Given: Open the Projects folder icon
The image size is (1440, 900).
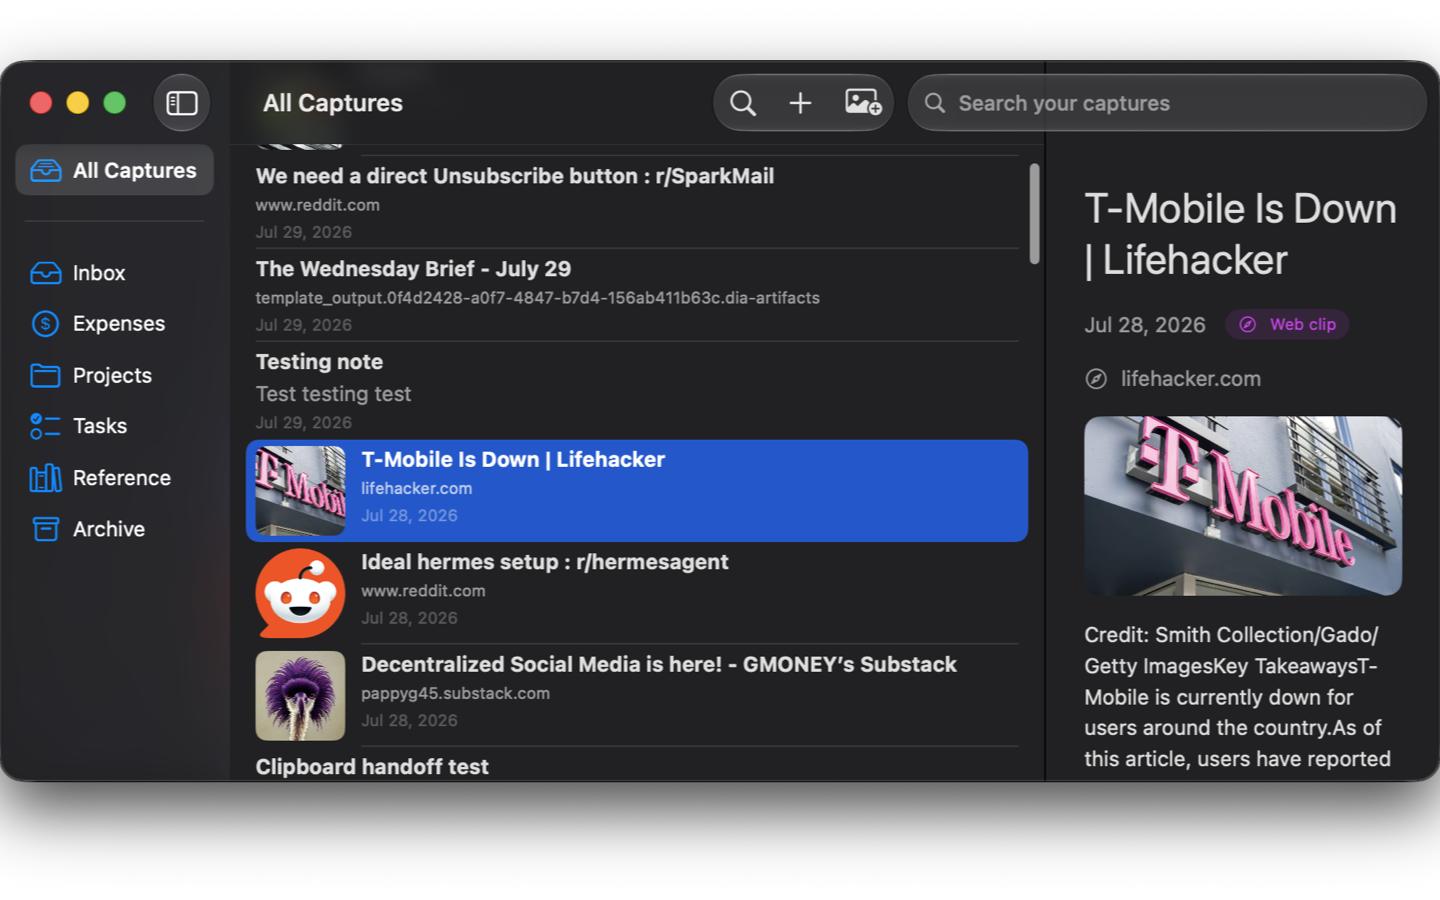Looking at the screenshot, I should (x=46, y=375).
